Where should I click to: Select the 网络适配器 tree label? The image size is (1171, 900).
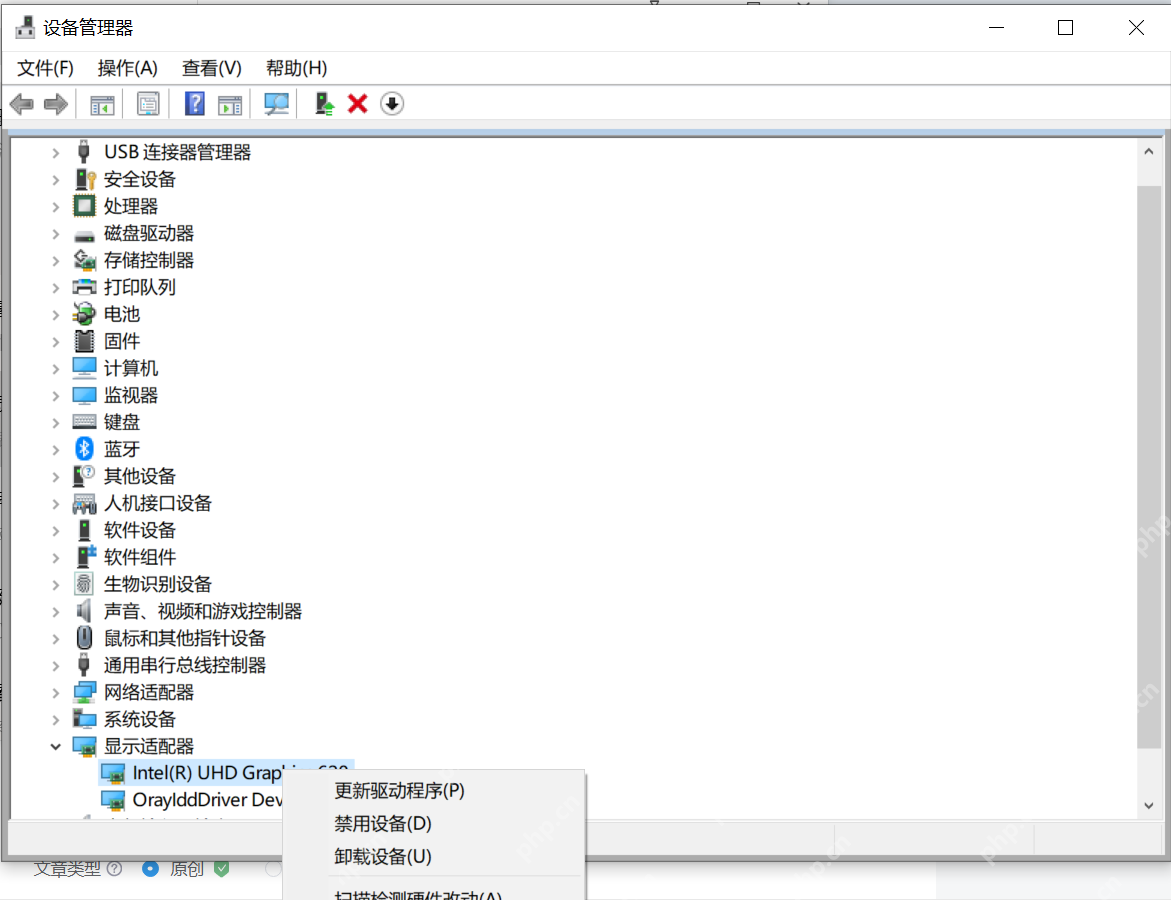[149, 692]
